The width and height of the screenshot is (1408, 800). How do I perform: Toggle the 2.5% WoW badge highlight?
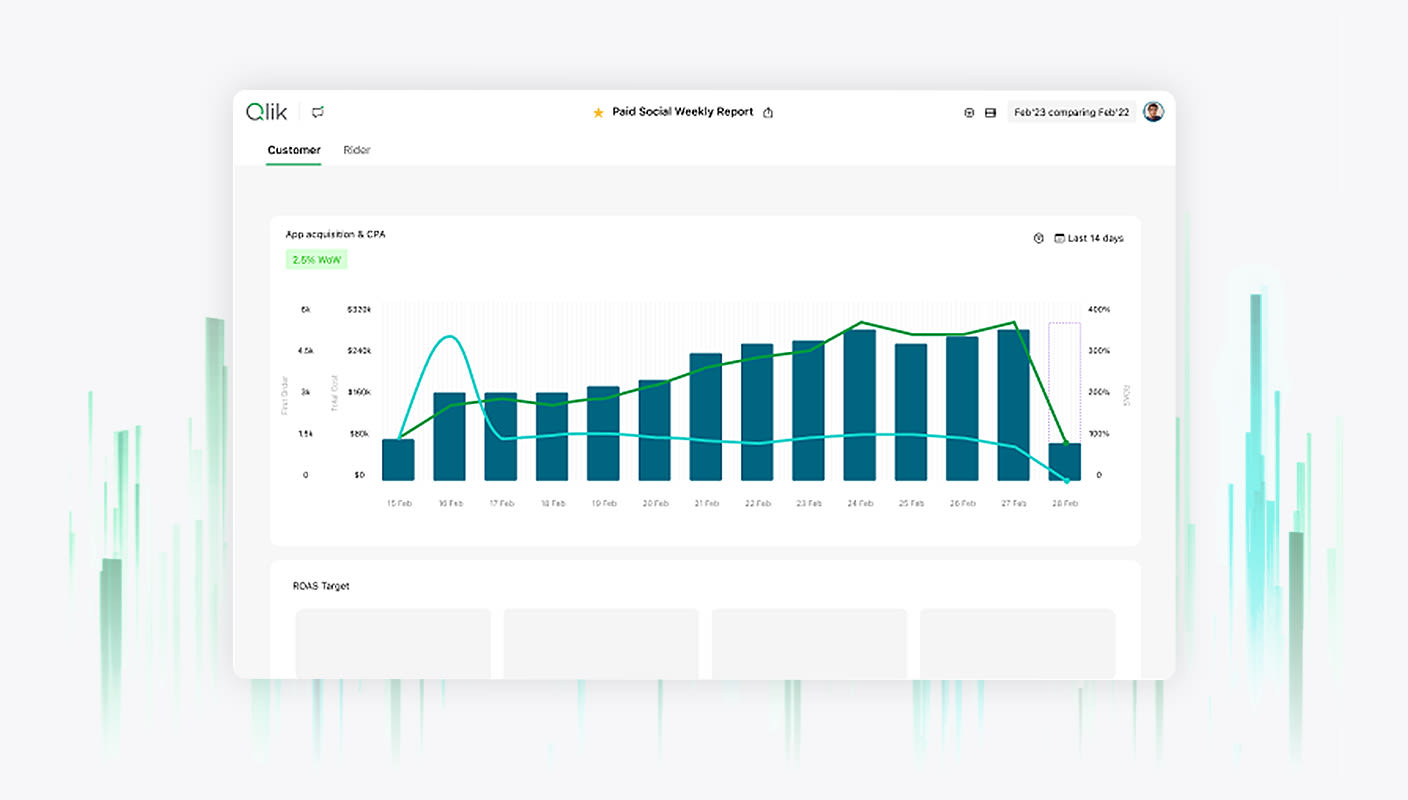pyautogui.click(x=316, y=259)
